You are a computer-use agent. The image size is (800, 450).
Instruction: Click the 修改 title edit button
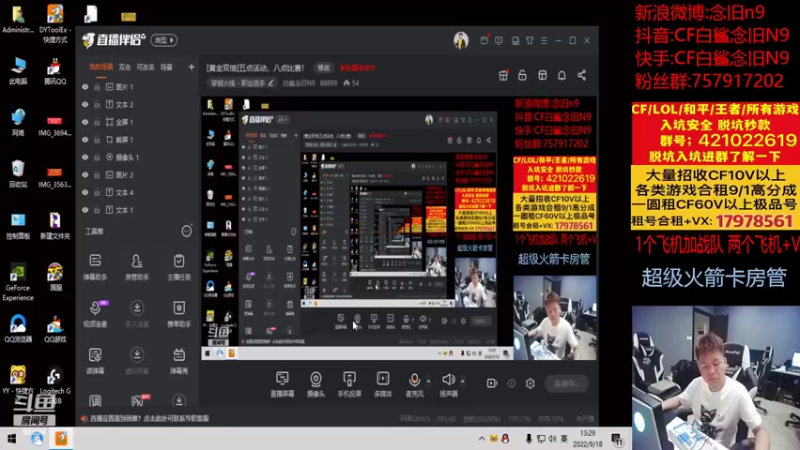(324, 68)
